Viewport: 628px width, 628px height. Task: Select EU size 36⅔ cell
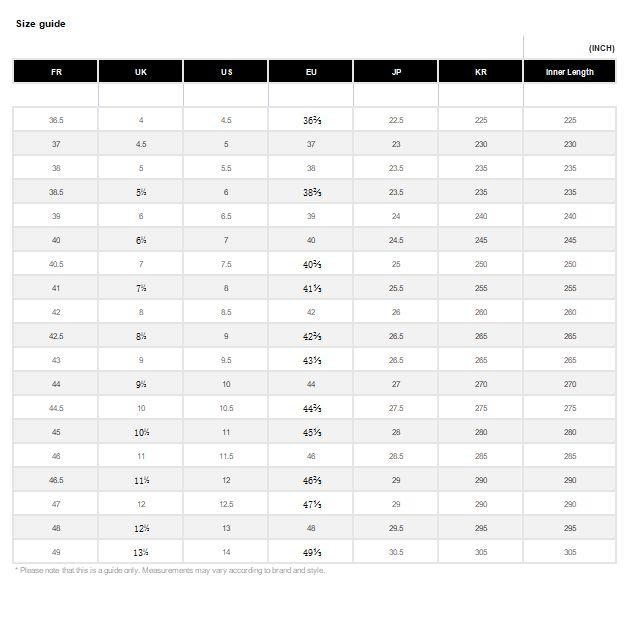click(311, 120)
